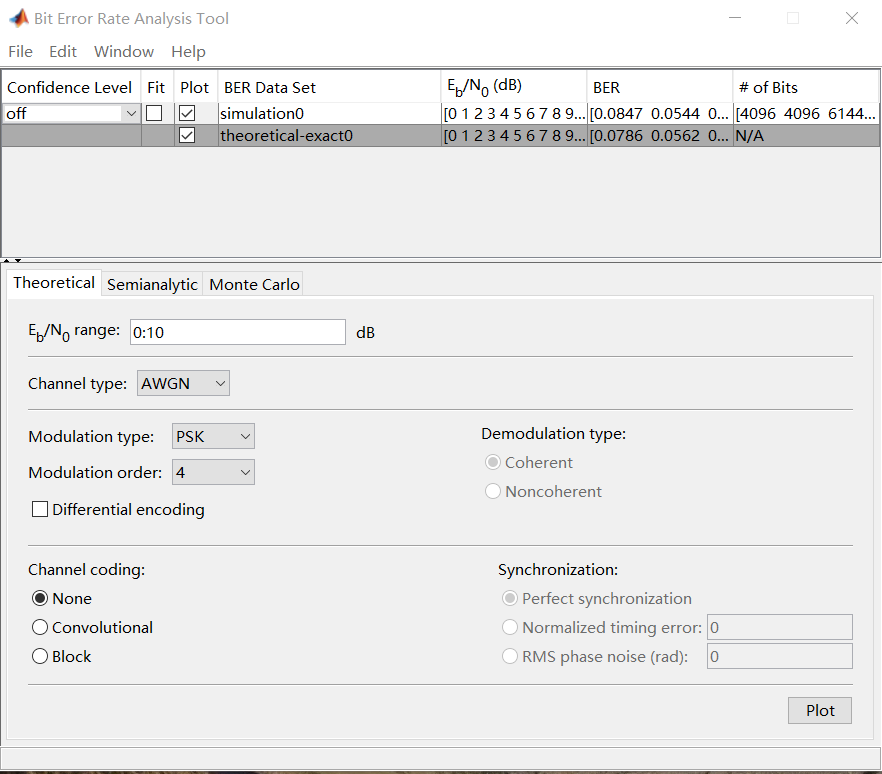Click the Plot button

click(820, 710)
